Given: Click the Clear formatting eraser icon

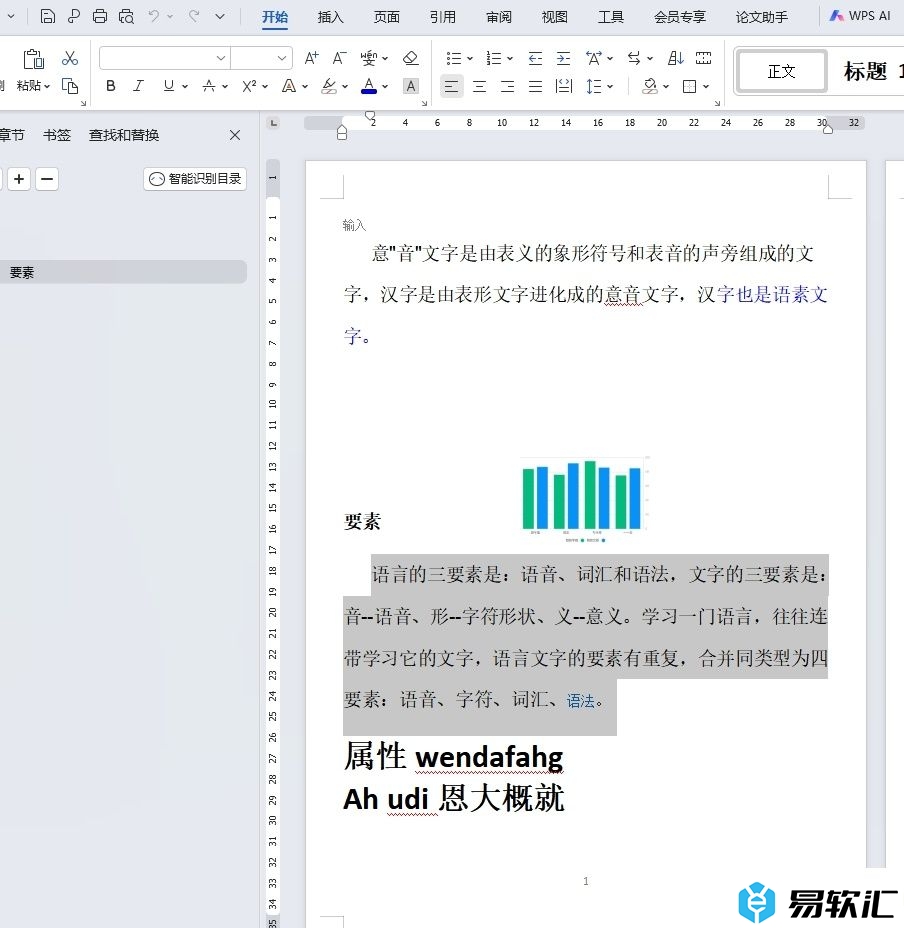Looking at the screenshot, I should tap(410, 58).
